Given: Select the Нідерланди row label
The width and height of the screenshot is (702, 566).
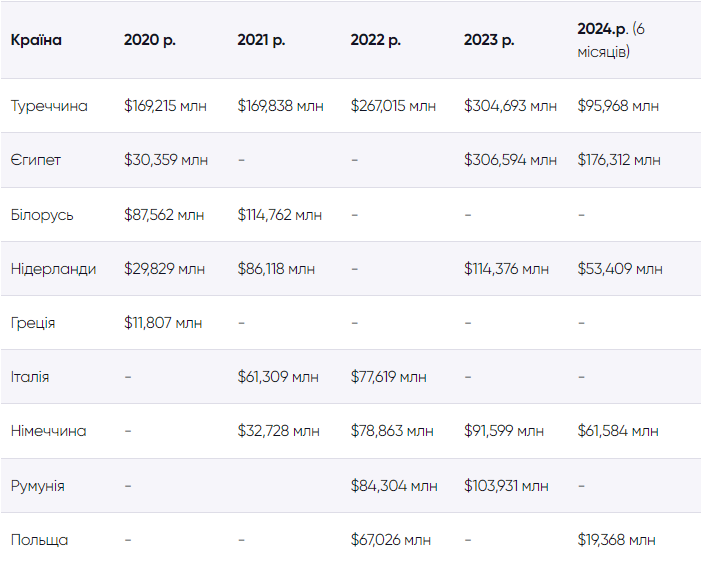Looking at the screenshot, I should (53, 269).
